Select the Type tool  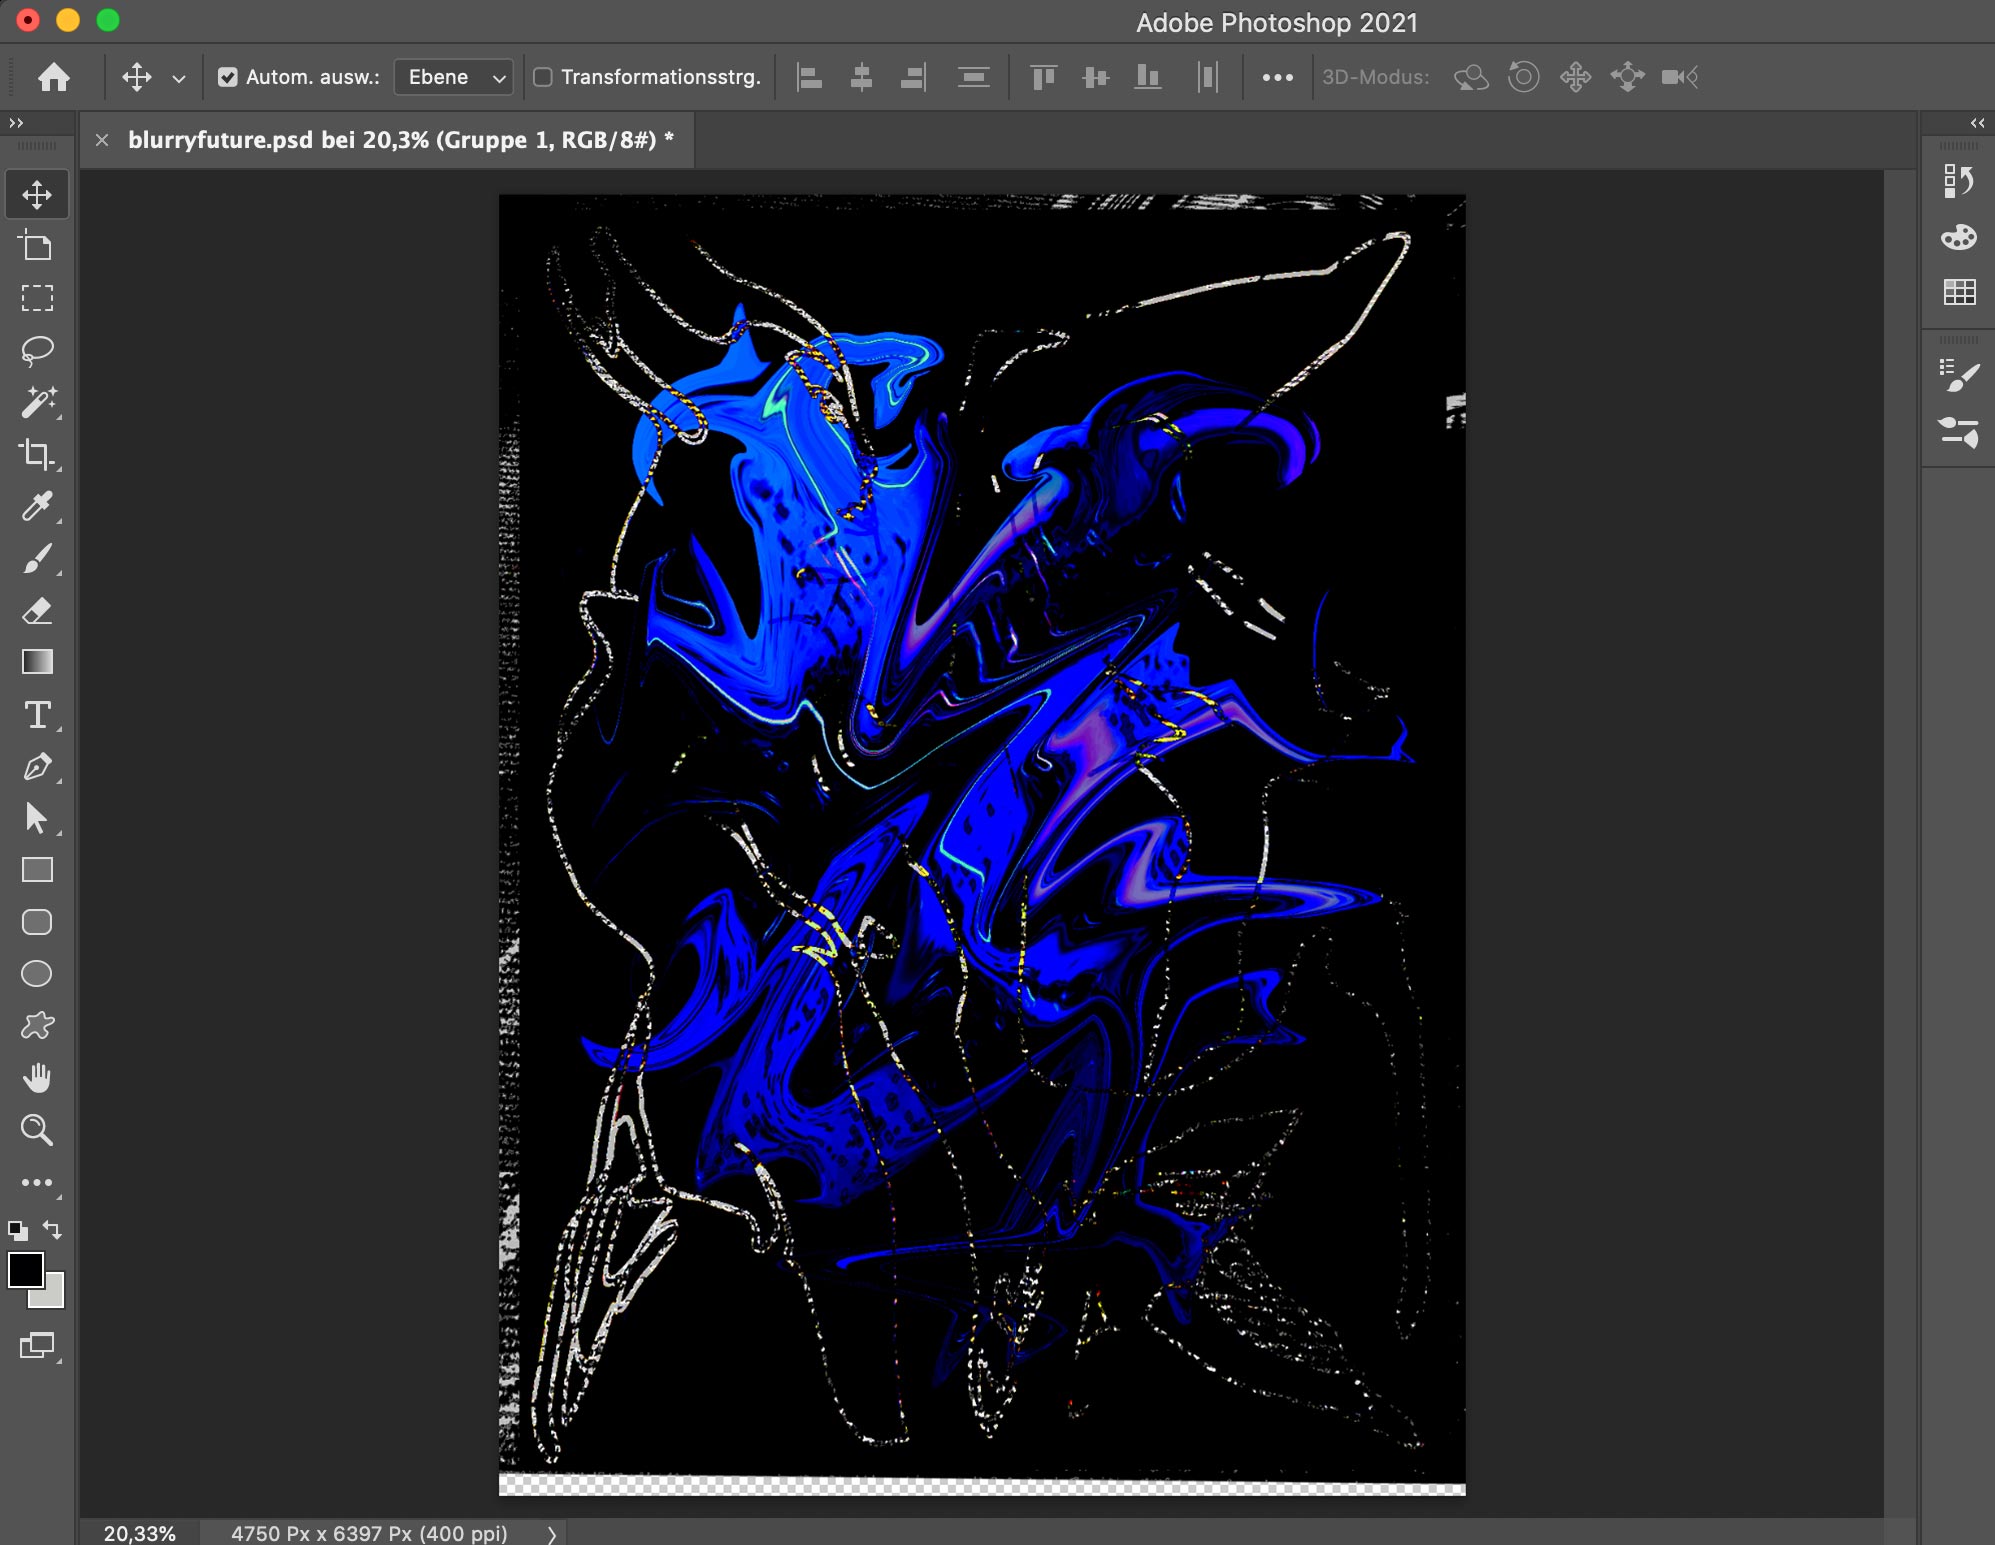pos(37,714)
